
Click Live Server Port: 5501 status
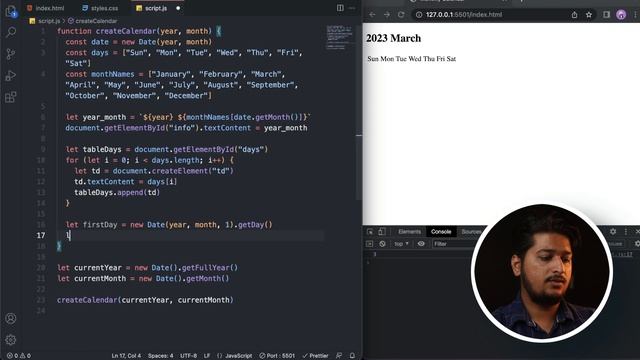point(277,356)
